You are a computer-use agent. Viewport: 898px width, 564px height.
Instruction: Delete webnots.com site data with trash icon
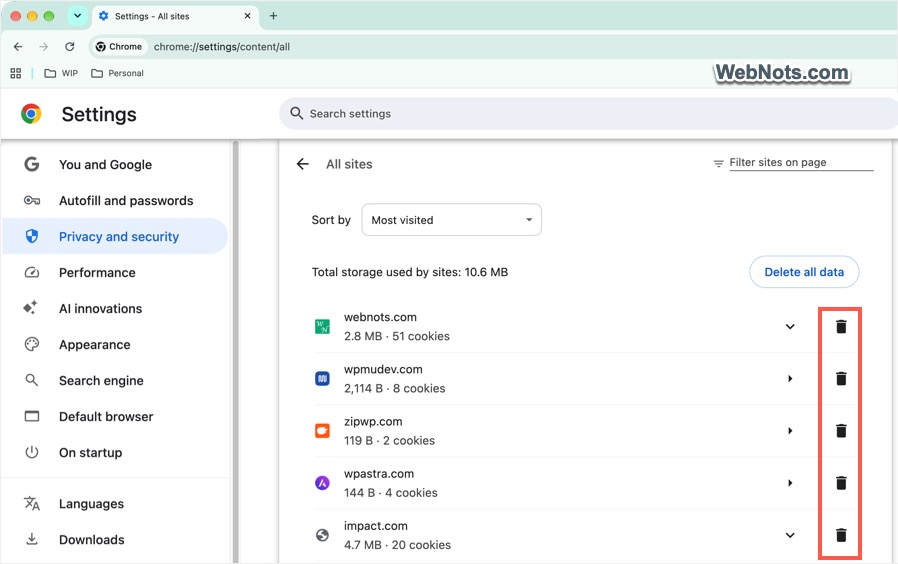[841, 326]
